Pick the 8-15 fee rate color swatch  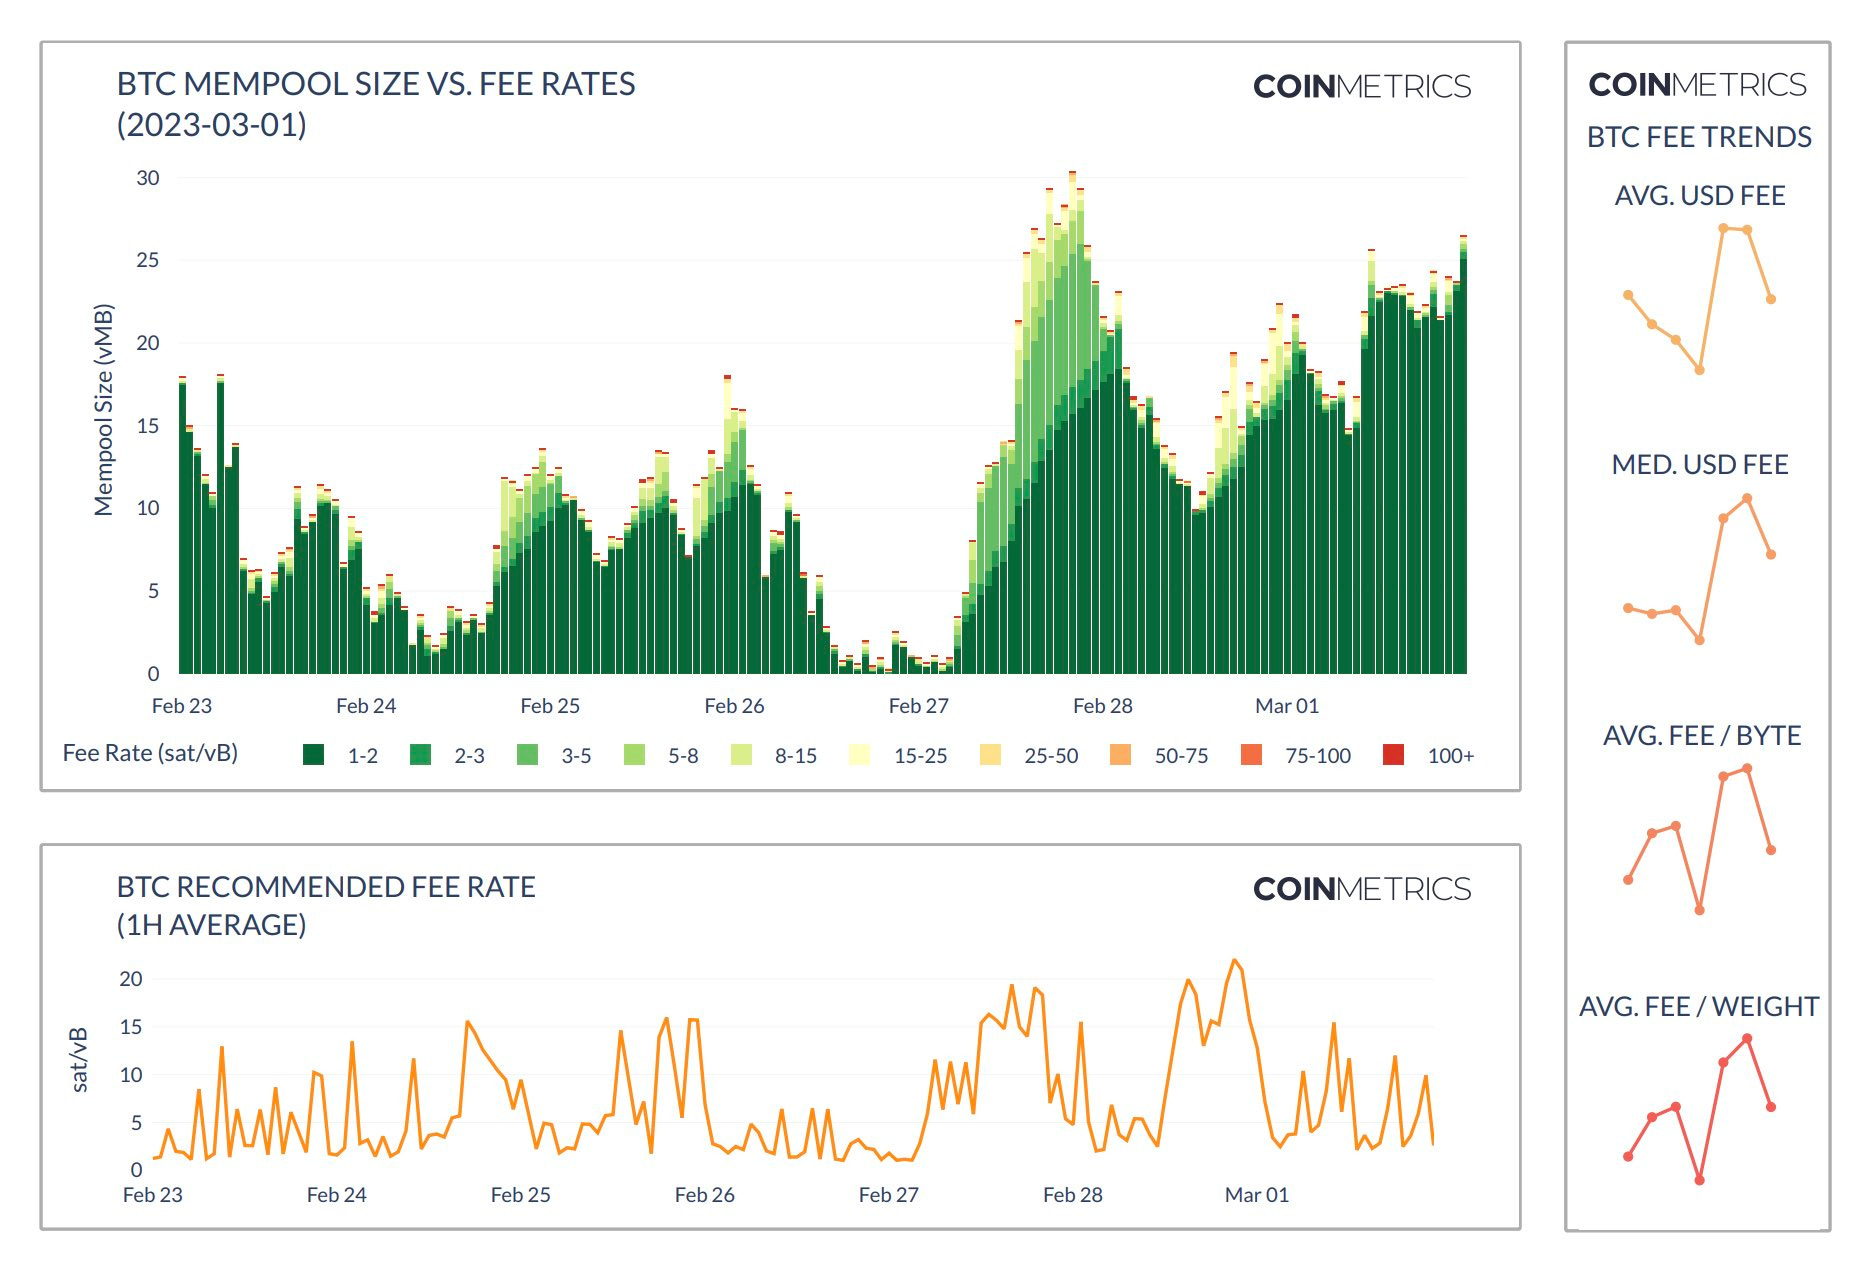(x=742, y=756)
